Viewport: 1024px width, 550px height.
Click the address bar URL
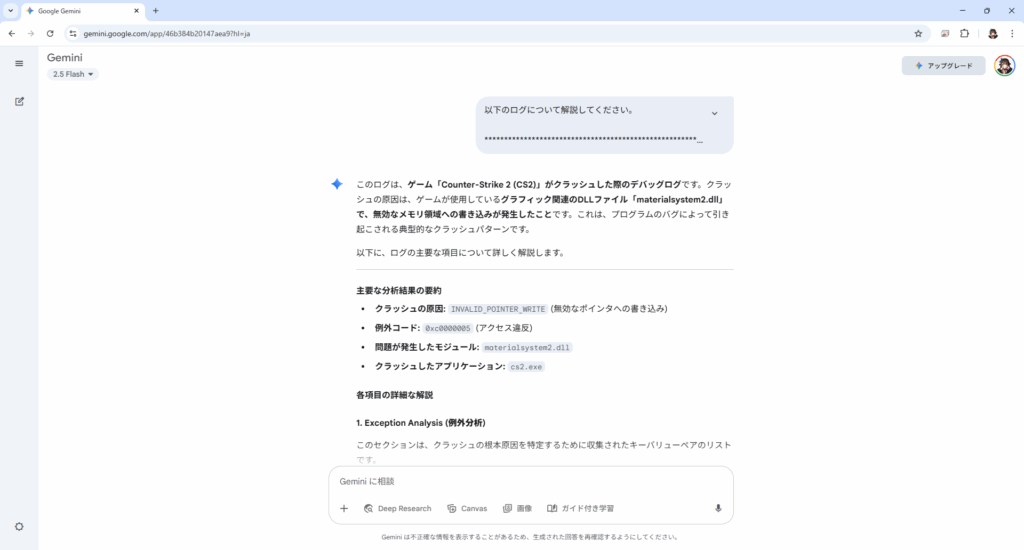coord(167,33)
